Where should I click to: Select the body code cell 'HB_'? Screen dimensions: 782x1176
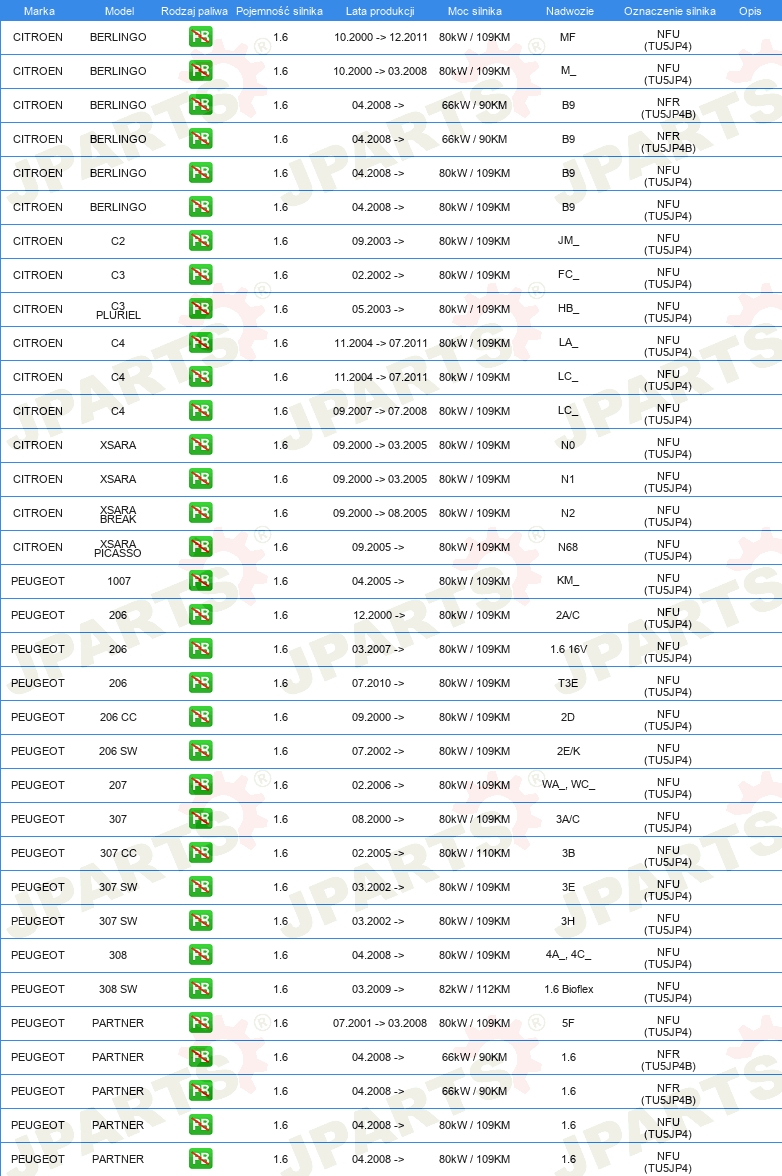coord(568,308)
